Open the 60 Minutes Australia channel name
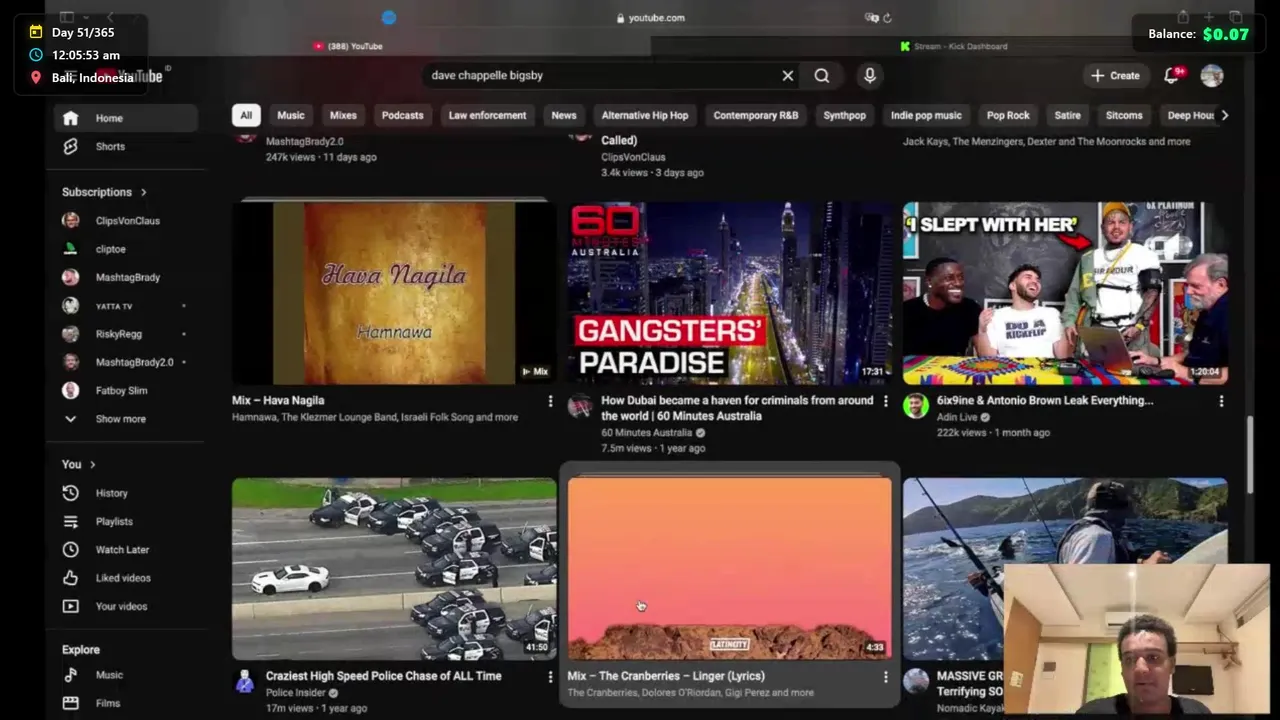 [646, 433]
